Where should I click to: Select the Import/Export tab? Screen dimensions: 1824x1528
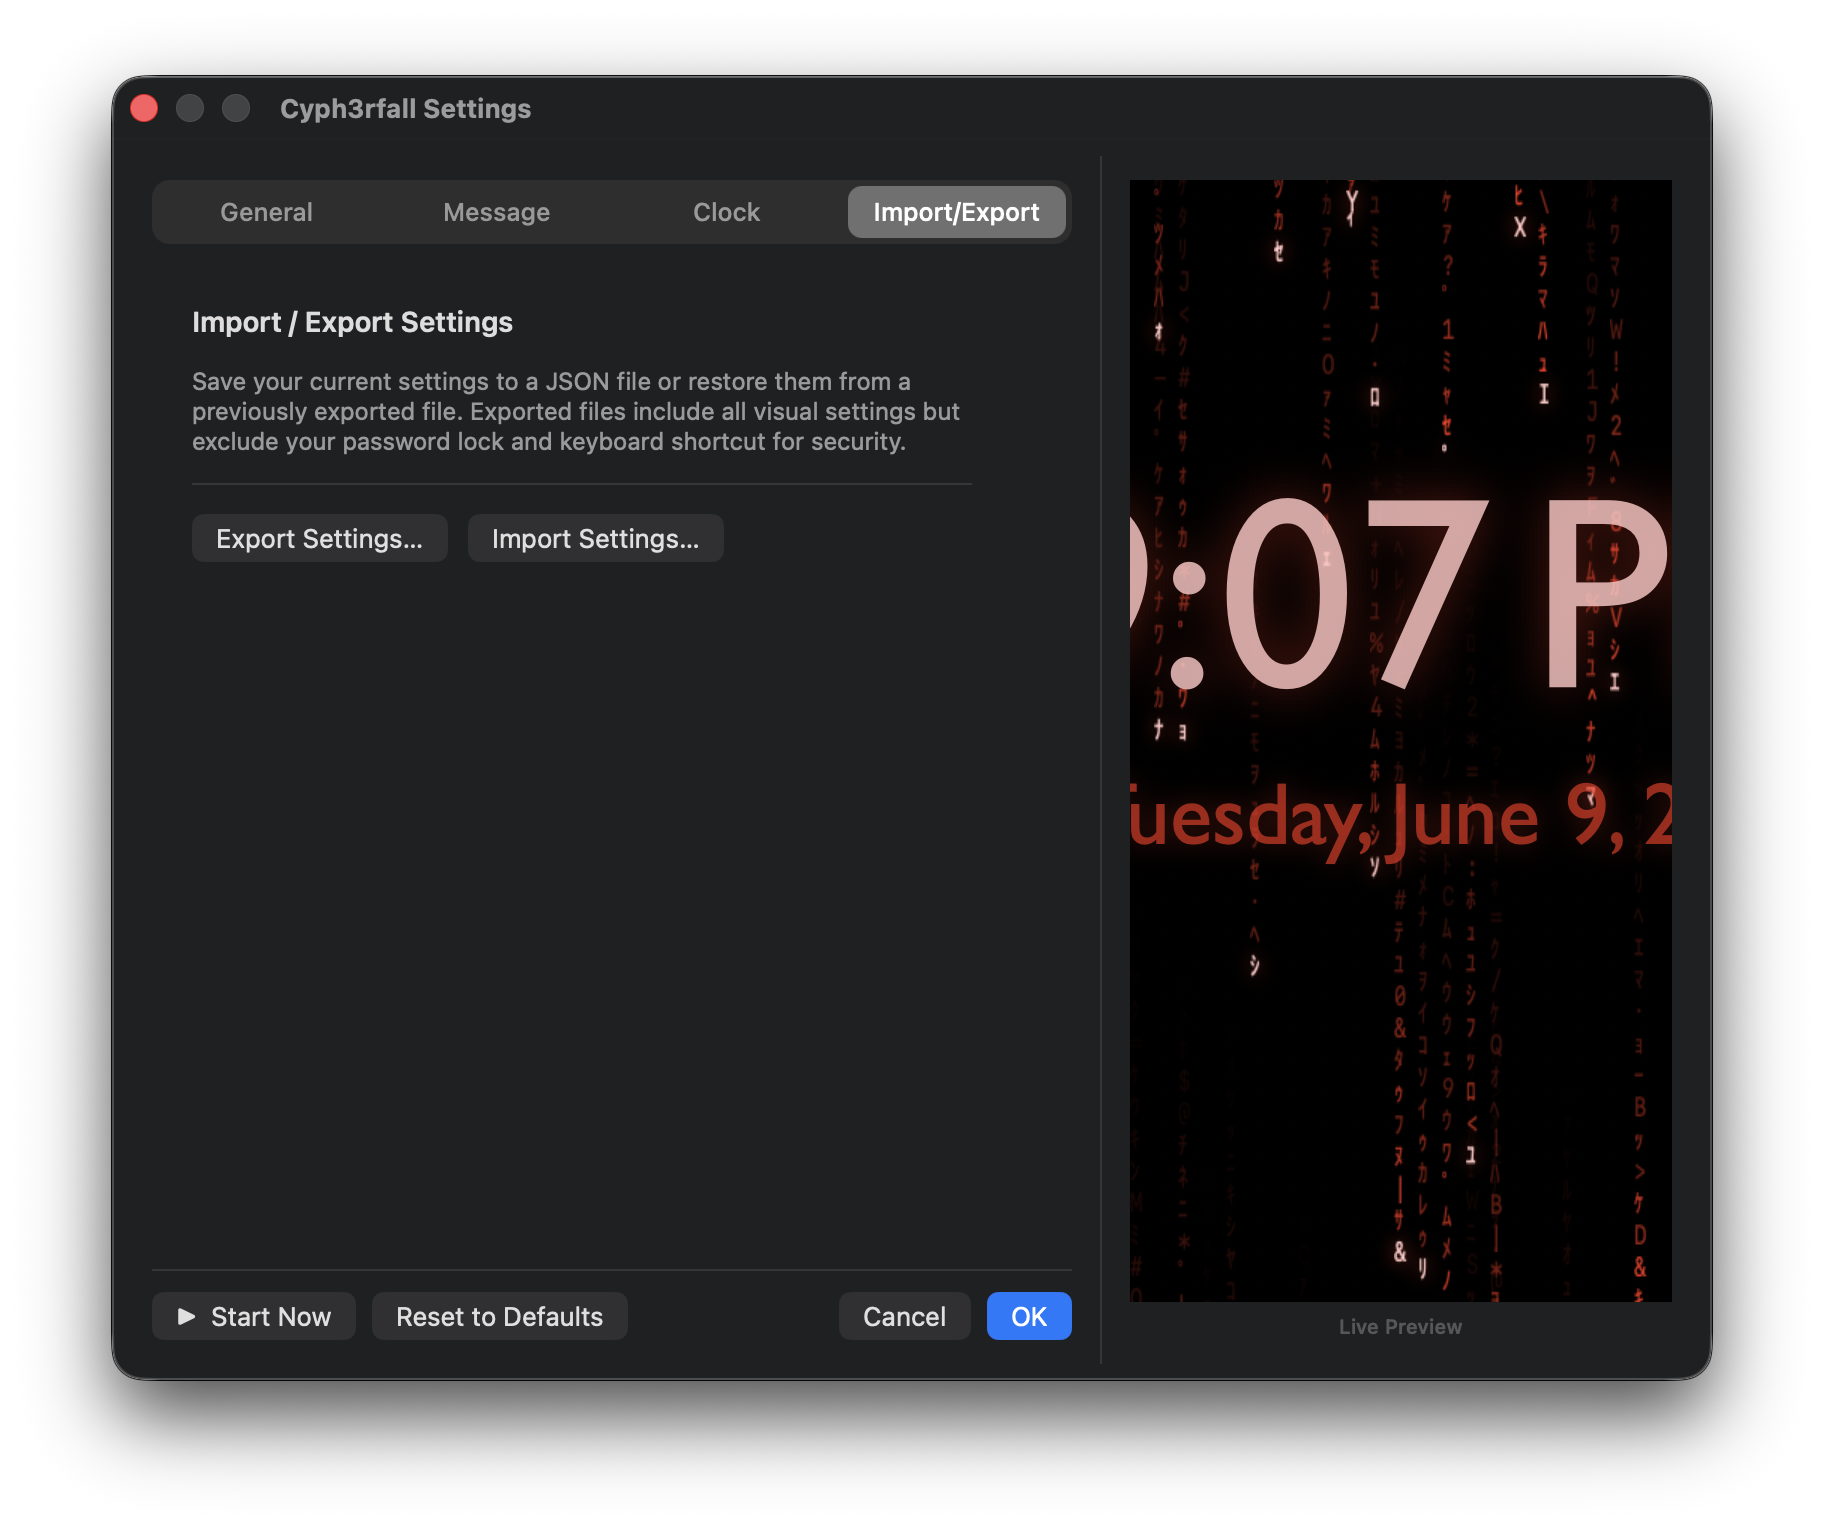(x=956, y=212)
